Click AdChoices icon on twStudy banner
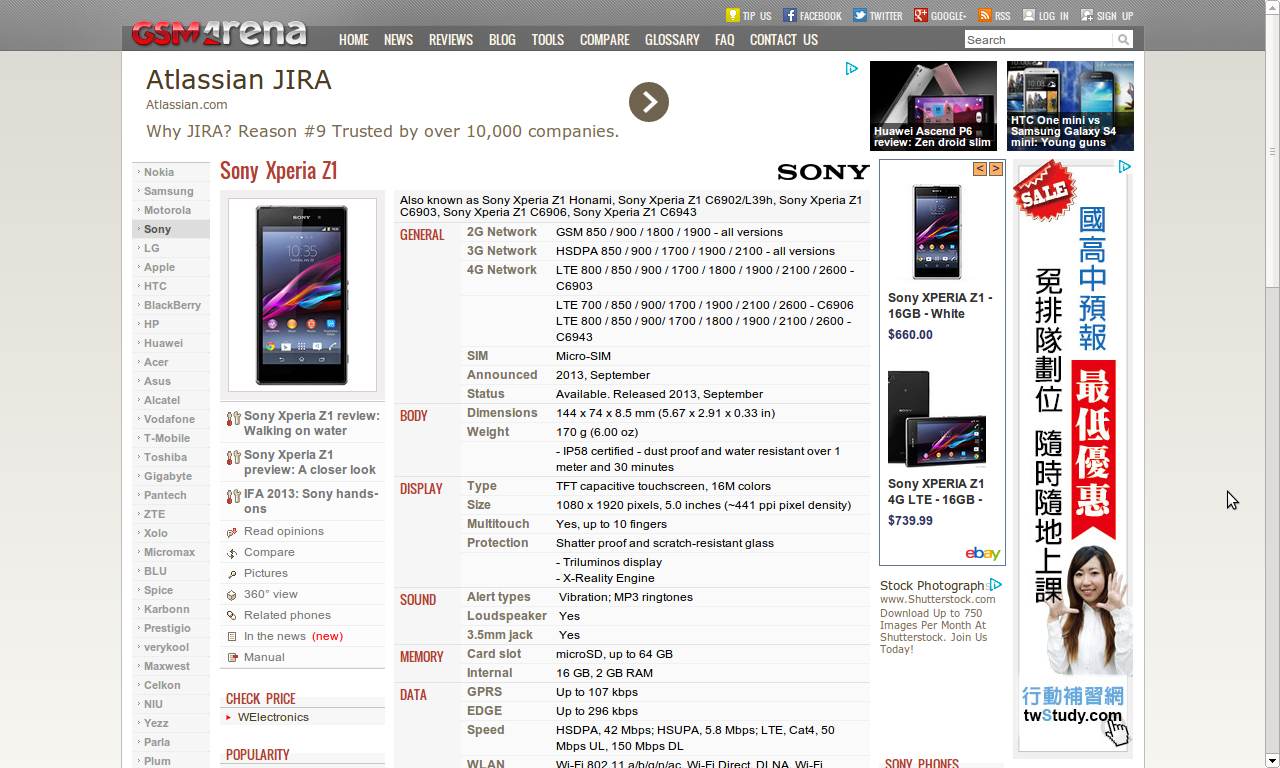The image size is (1280, 768). tap(1125, 167)
